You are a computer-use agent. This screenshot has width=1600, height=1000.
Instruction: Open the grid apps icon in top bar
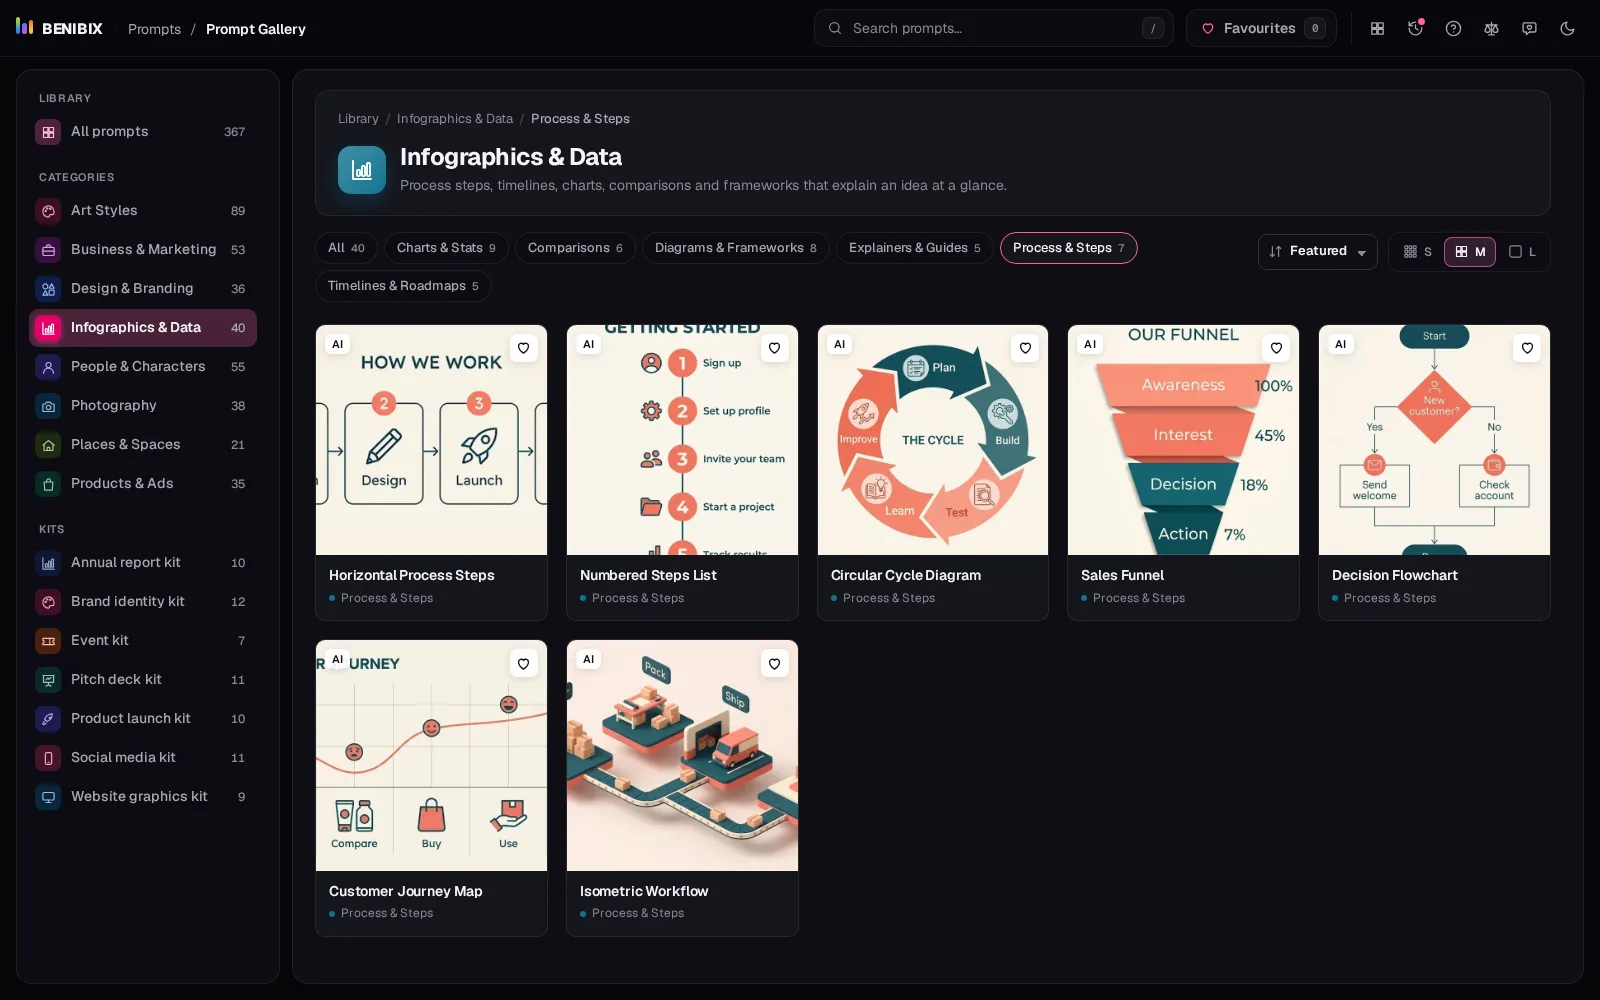click(x=1377, y=28)
